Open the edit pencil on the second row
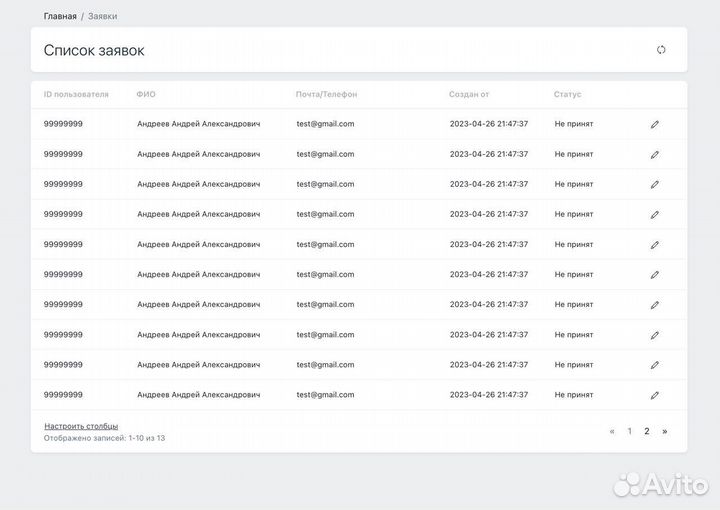Image resolution: width=720 pixels, height=510 pixels. [655, 154]
